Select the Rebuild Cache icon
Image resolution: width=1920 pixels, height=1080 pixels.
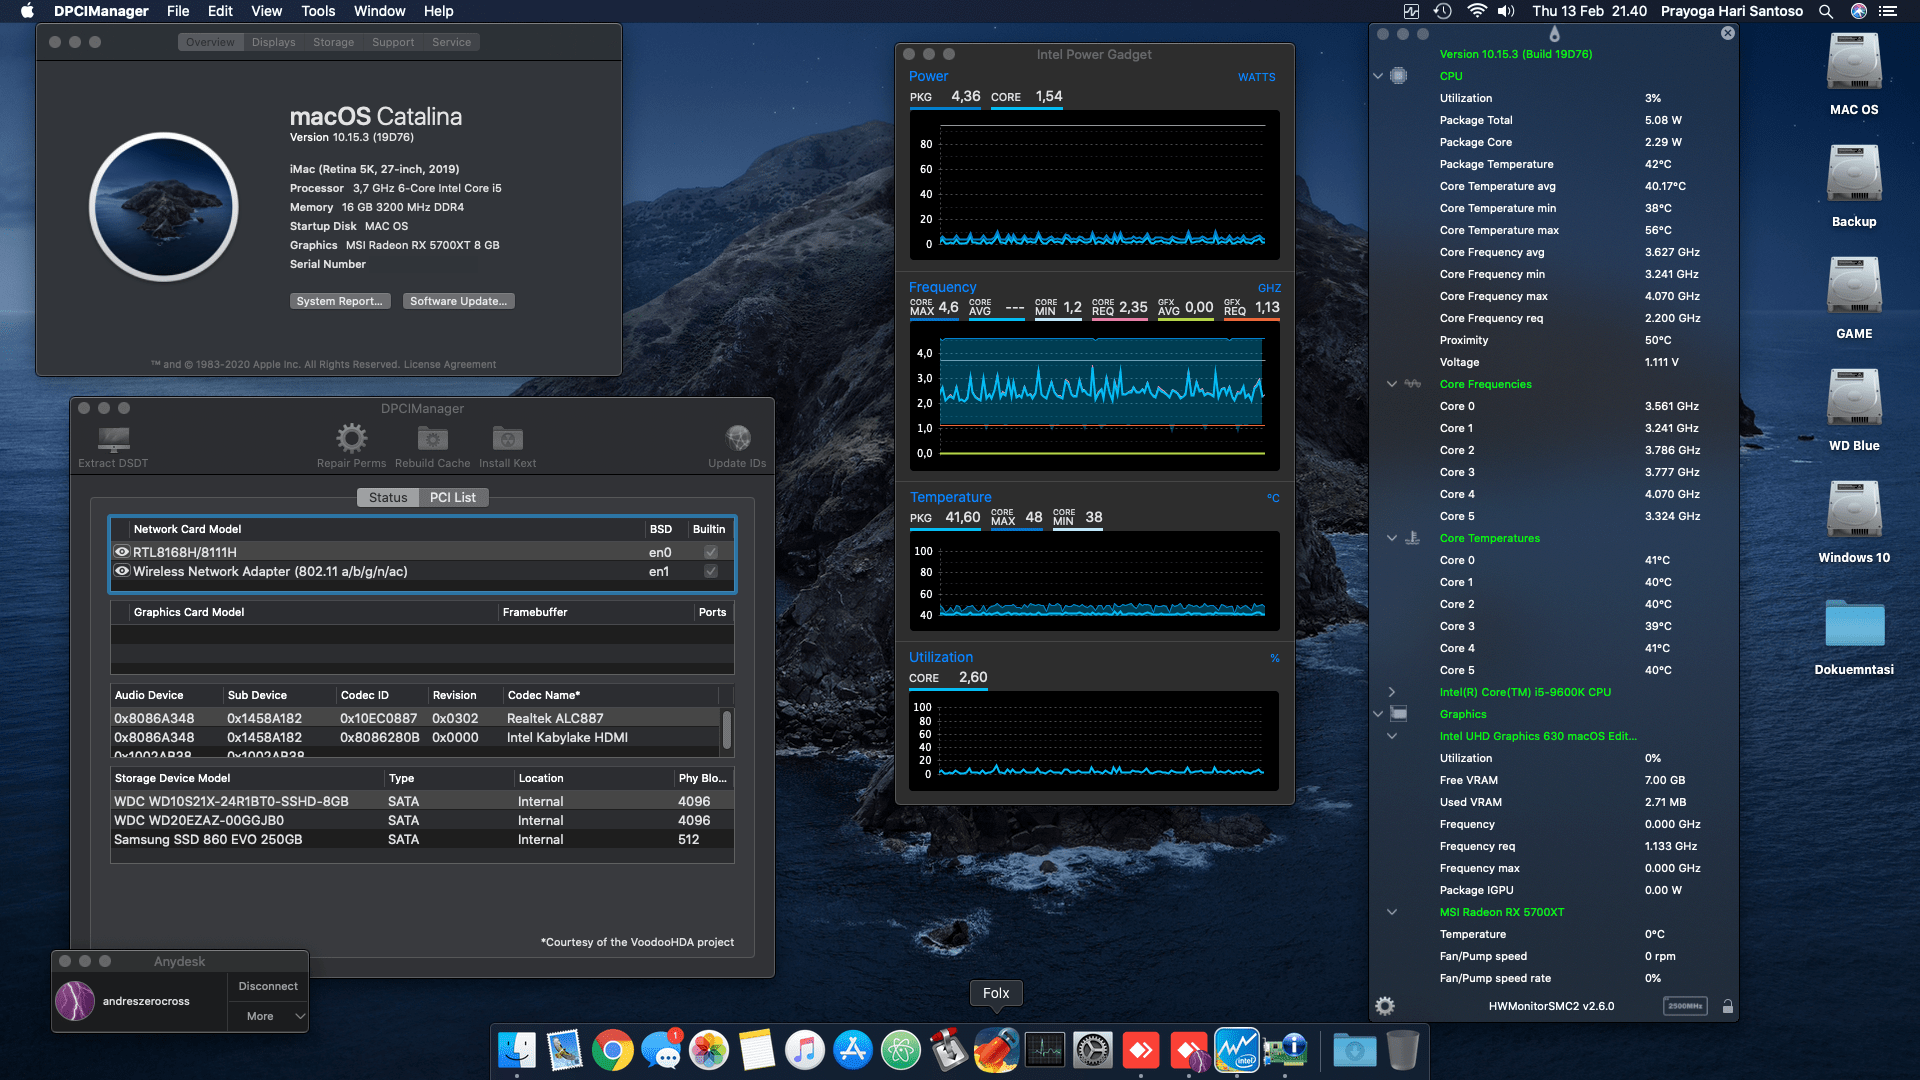431,440
